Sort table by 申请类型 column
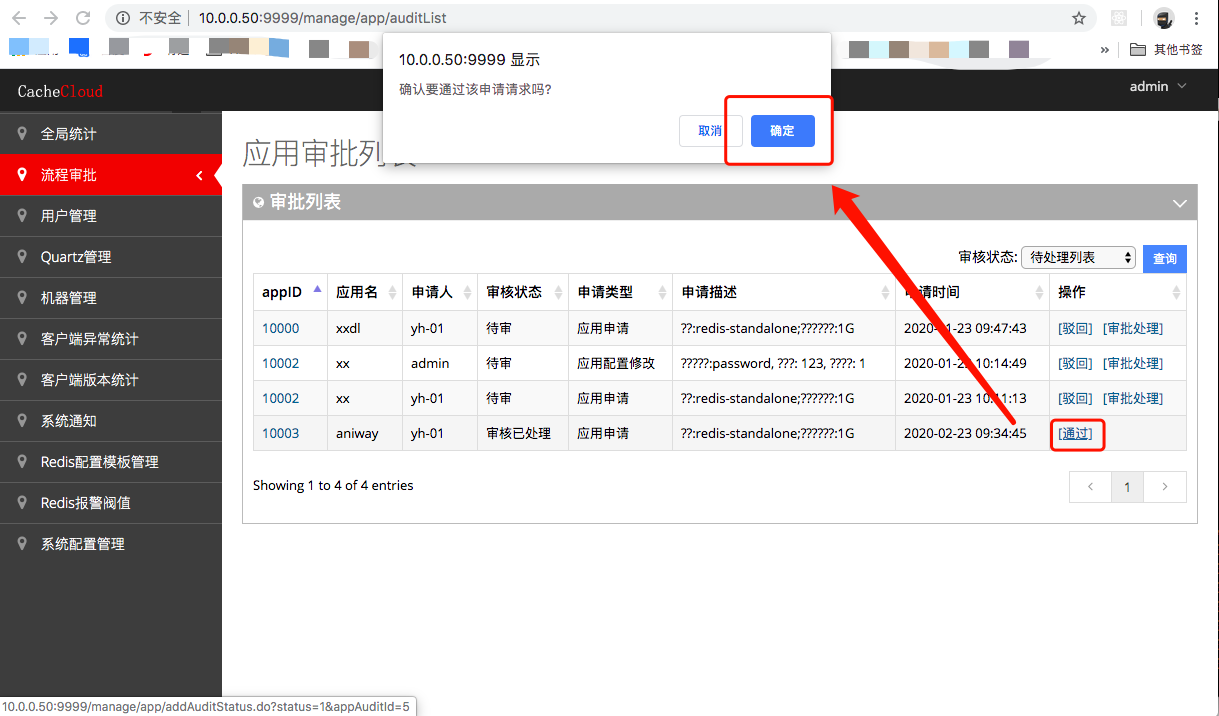This screenshot has height=716, width=1219. point(620,292)
